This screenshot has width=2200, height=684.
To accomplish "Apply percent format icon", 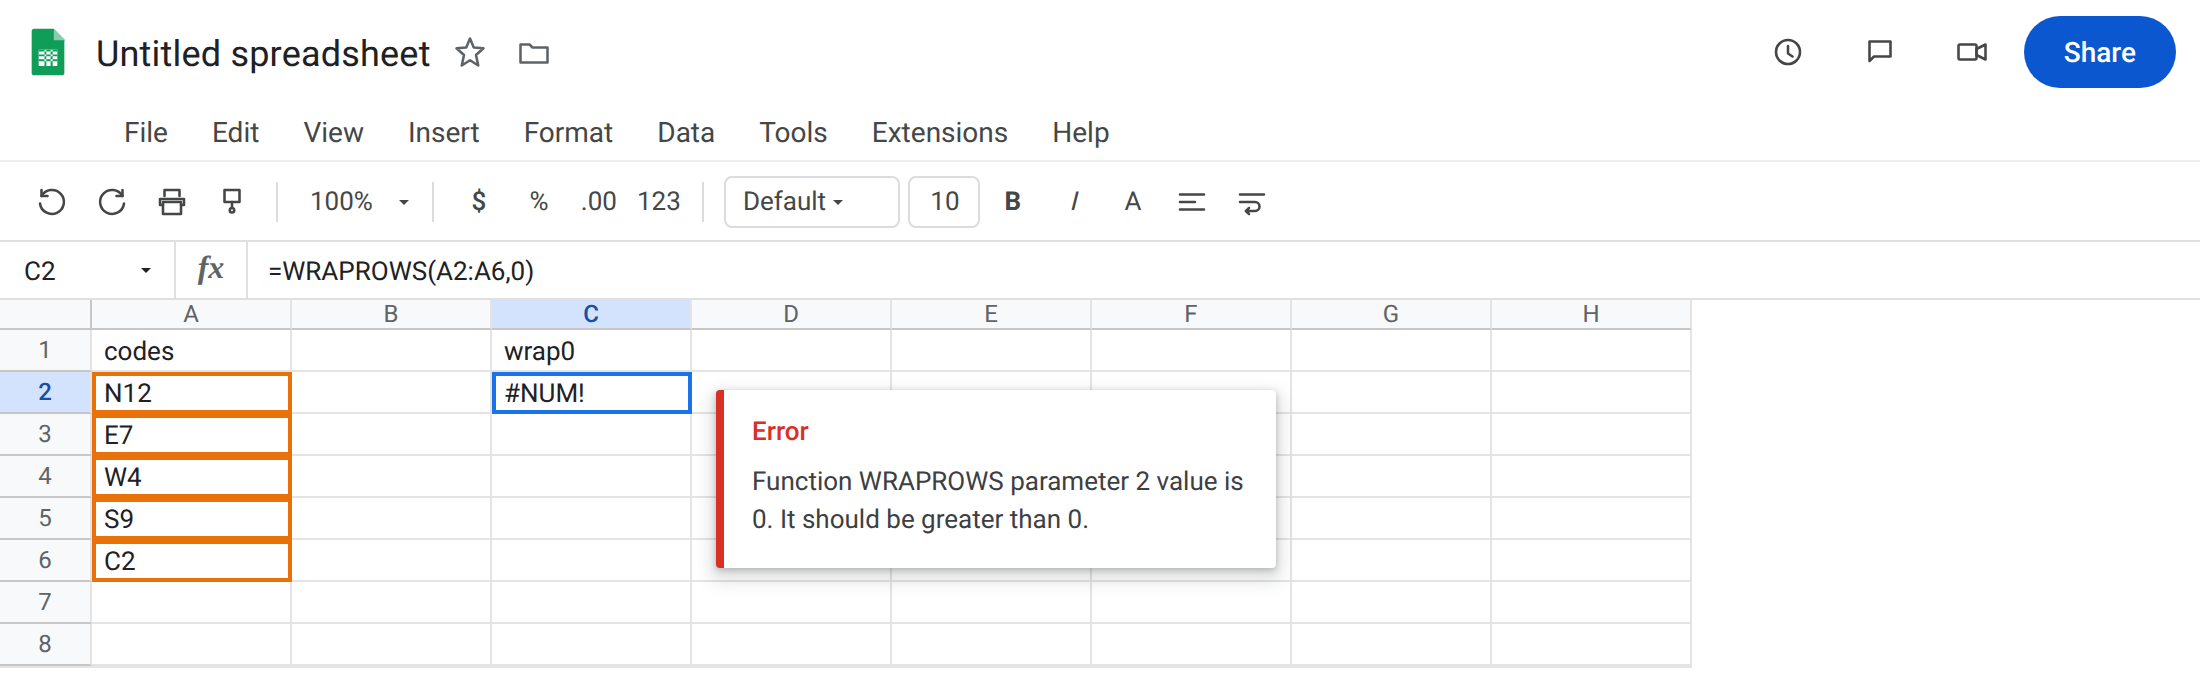I will (x=539, y=202).
